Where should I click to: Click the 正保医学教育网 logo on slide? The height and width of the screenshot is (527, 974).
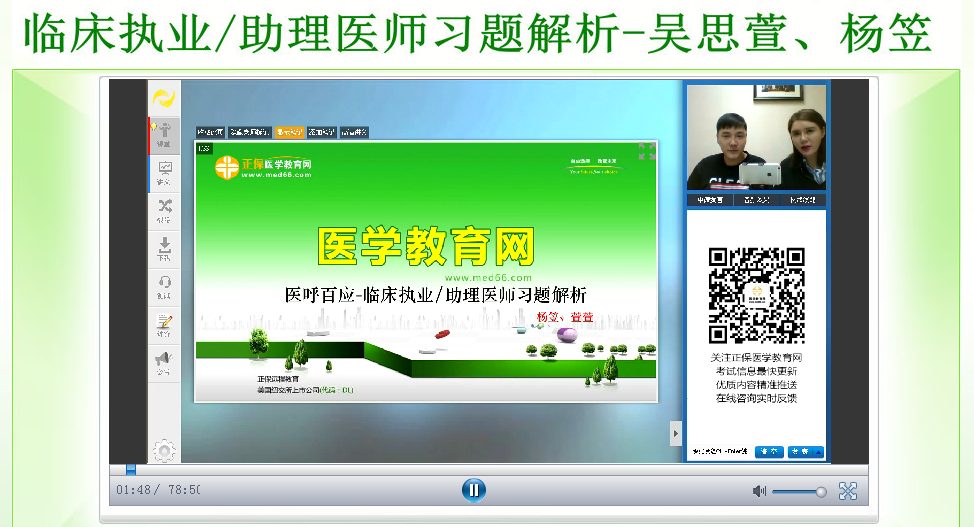click(263, 167)
